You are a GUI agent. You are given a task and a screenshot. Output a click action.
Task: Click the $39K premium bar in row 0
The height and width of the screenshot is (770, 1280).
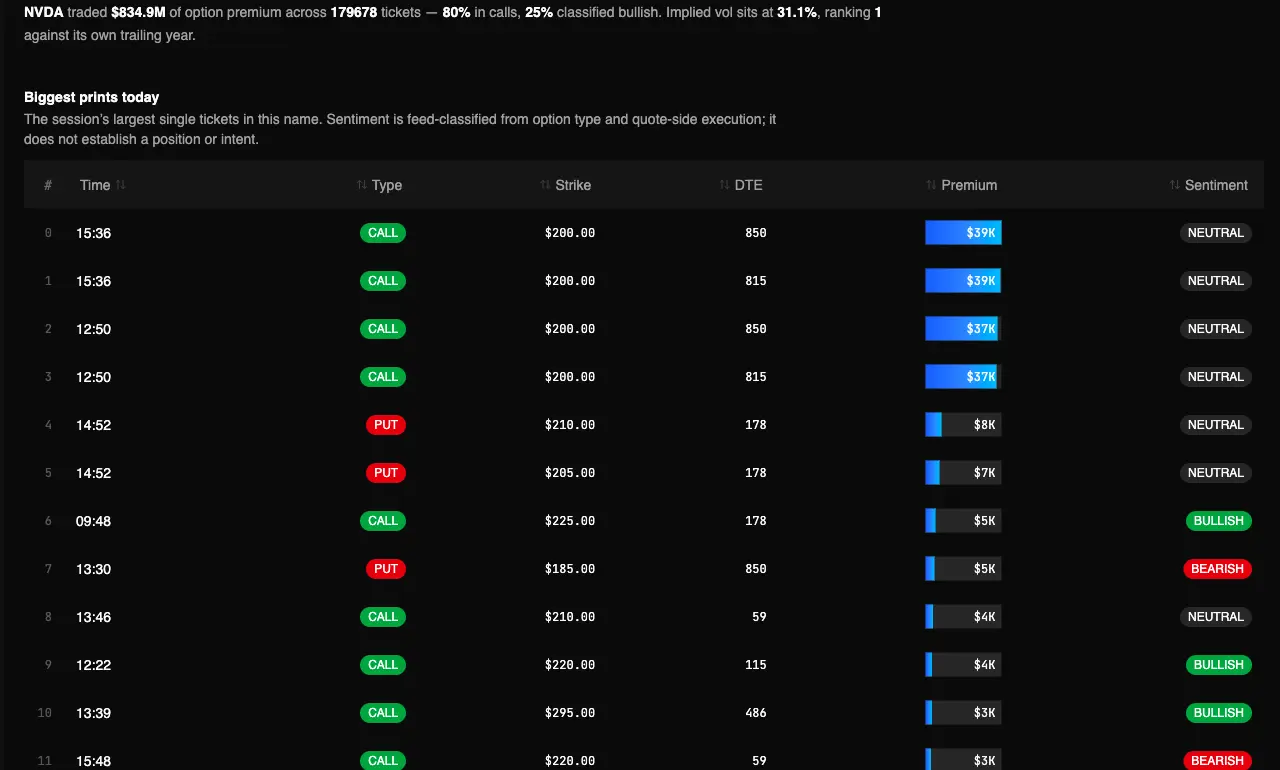coord(963,233)
